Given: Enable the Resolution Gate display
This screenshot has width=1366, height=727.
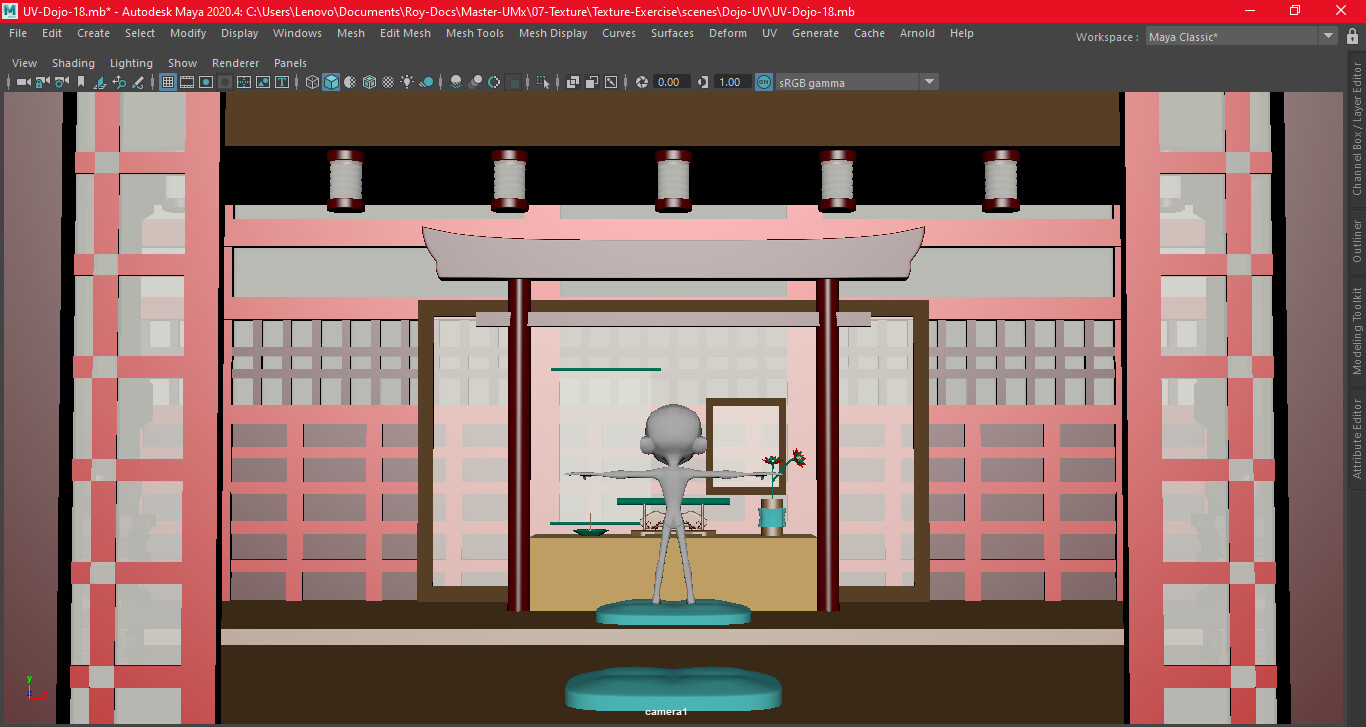Looking at the screenshot, I should tap(206, 82).
